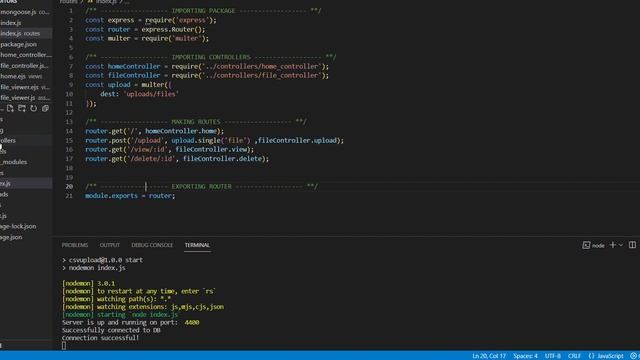The image size is (640, 360).
Task: Open the terminal launch profile dropdown chevron
Action: tap(621, 245)
